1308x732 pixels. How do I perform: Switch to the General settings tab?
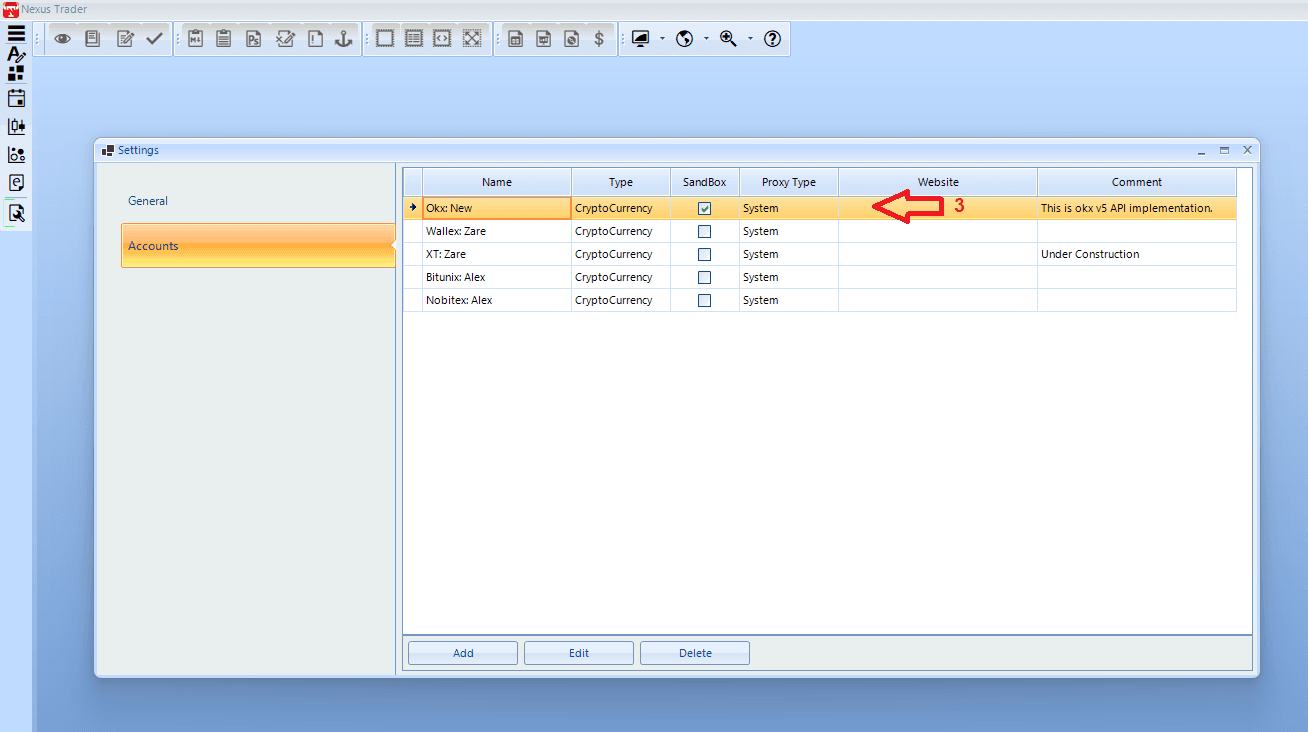pyautogui.click(x=148, y=201)
